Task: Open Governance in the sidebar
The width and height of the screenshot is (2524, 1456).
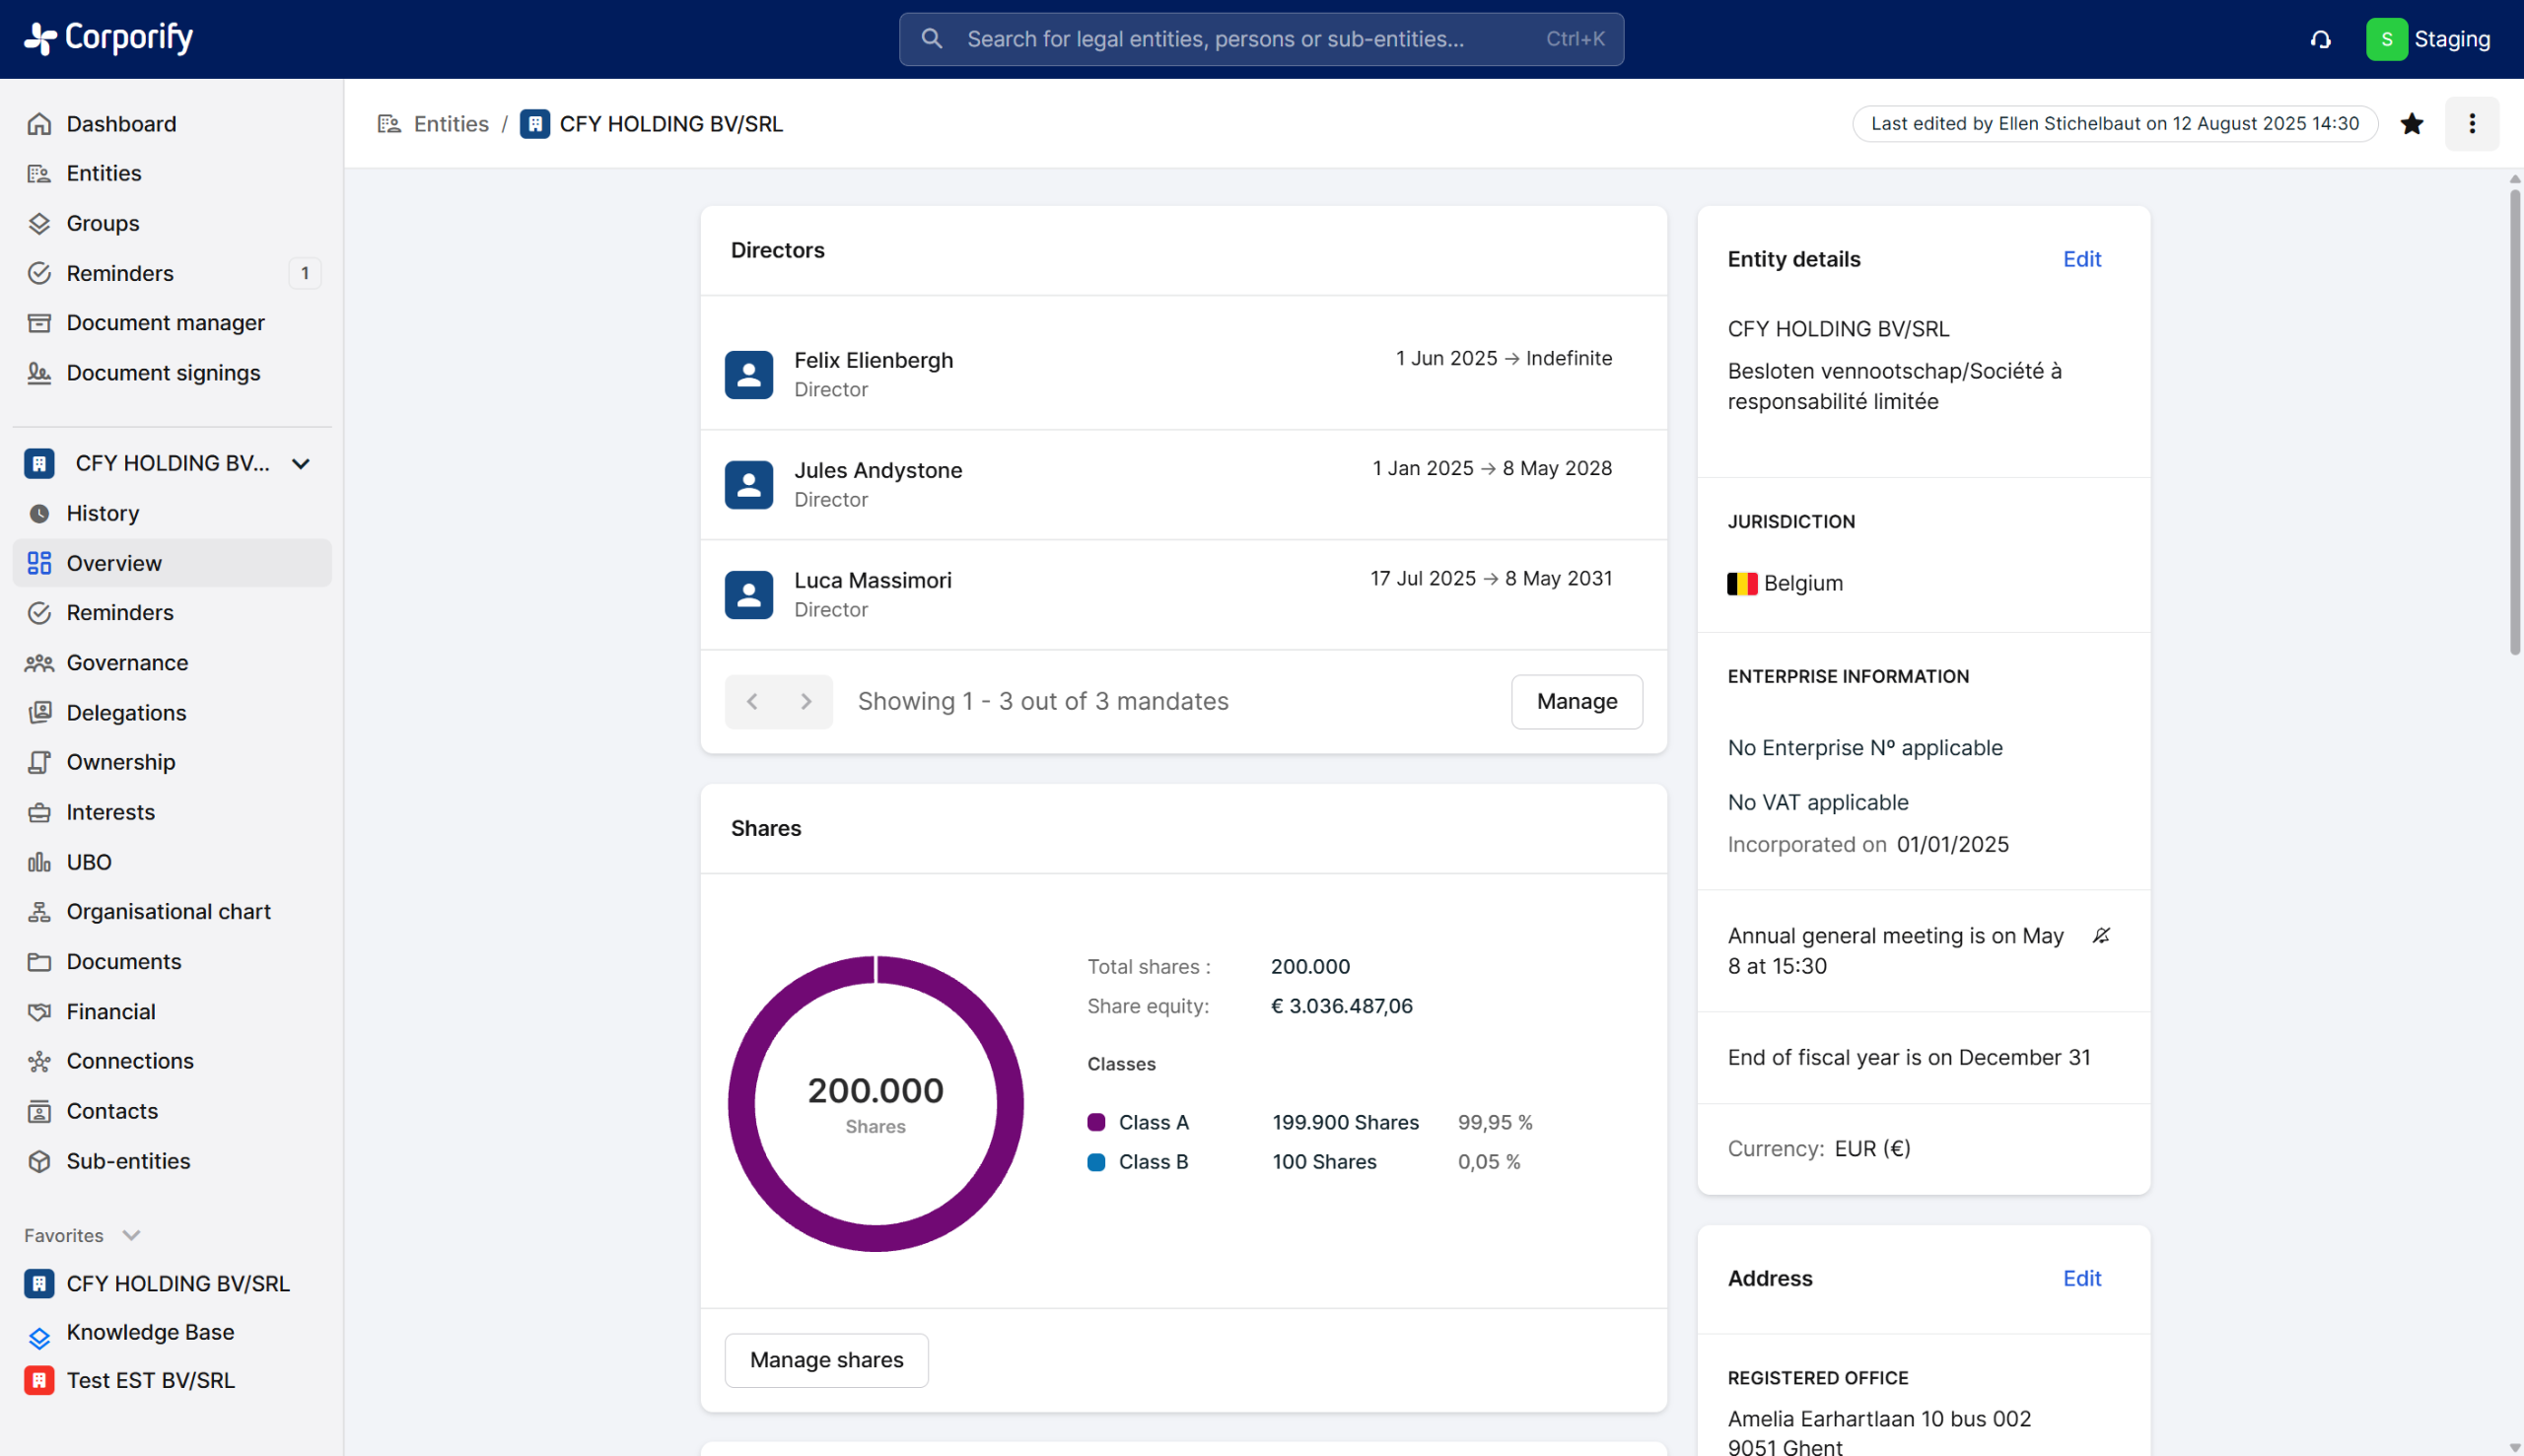Action: pos(127,663)
